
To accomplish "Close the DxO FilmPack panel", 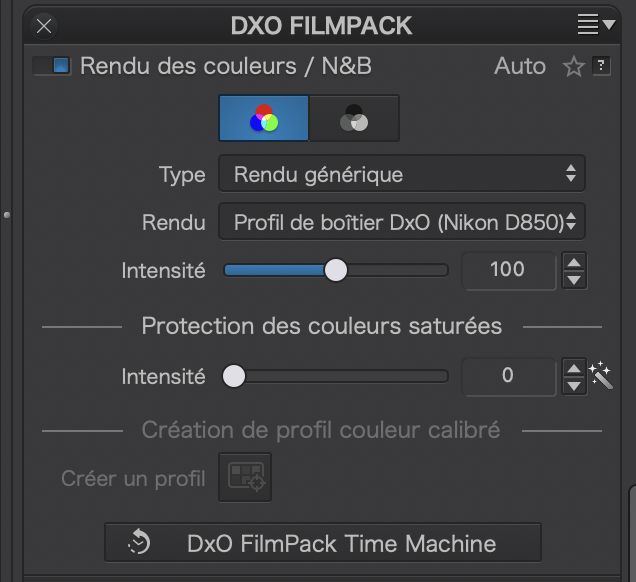I will point(44,27).
